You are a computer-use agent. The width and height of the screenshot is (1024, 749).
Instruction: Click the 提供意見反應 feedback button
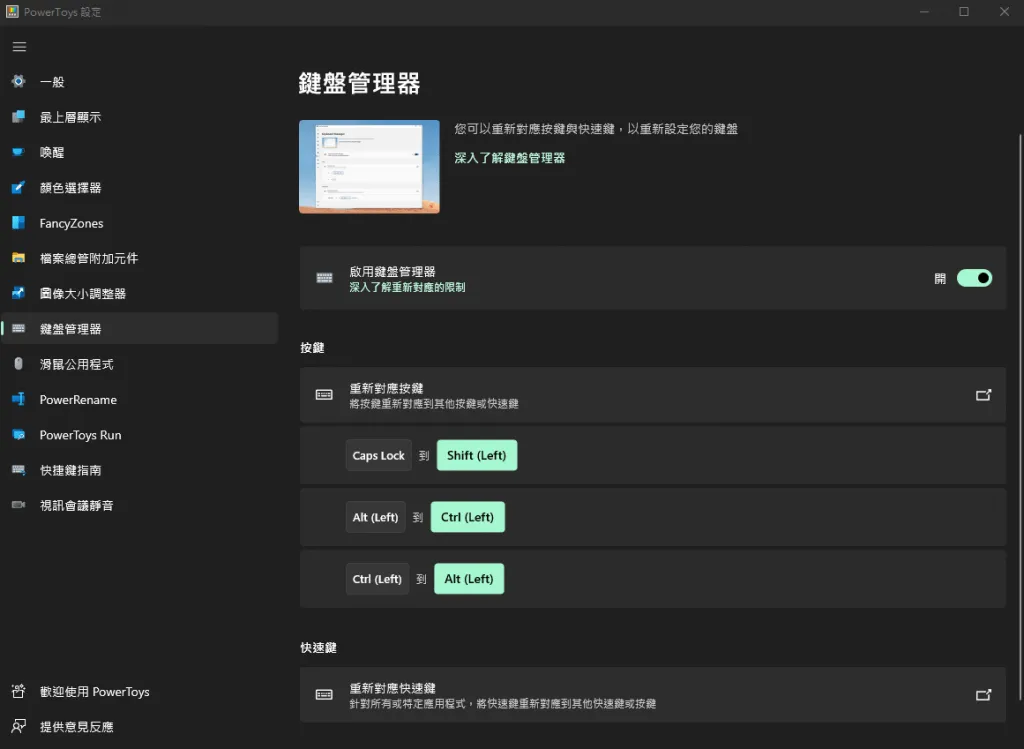point(76,727)
